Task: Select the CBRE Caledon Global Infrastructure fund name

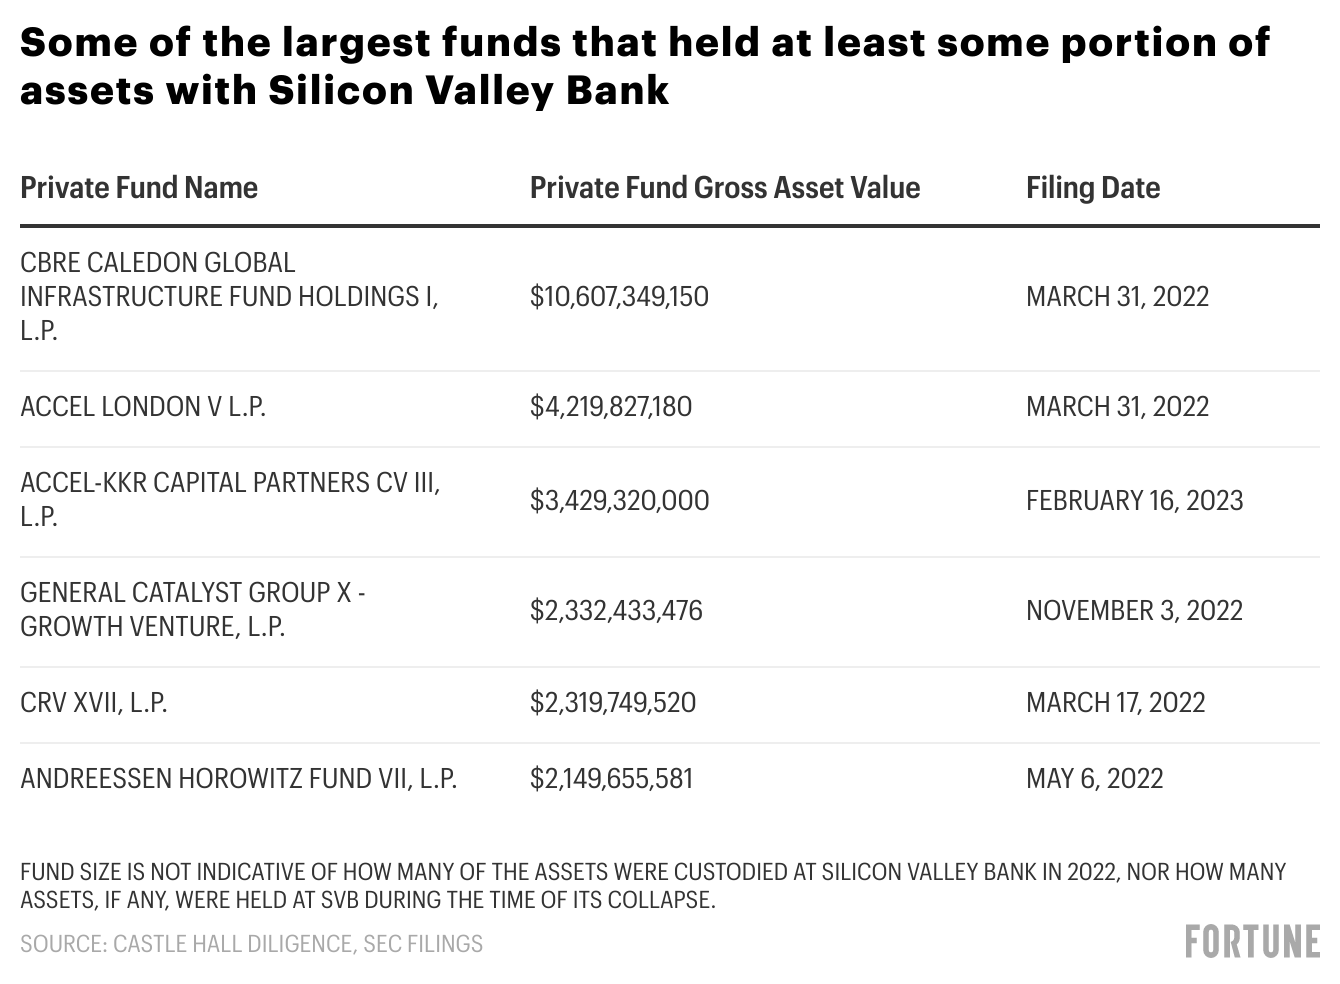Action: [228, 296]
